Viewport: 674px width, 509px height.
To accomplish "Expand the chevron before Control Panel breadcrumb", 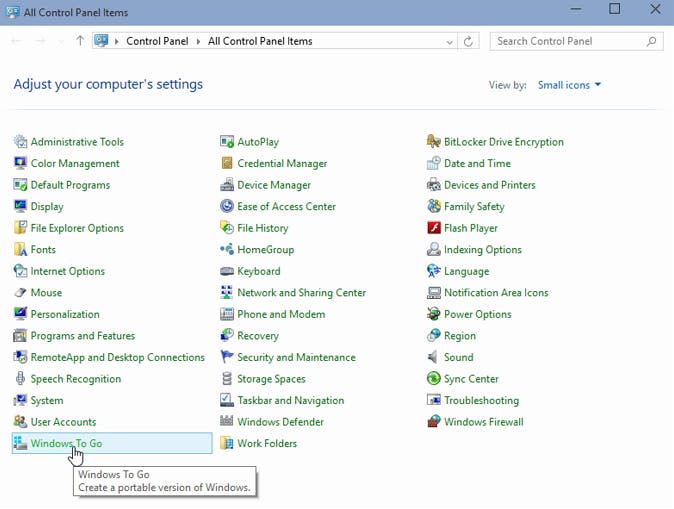I will click(116, 42).
